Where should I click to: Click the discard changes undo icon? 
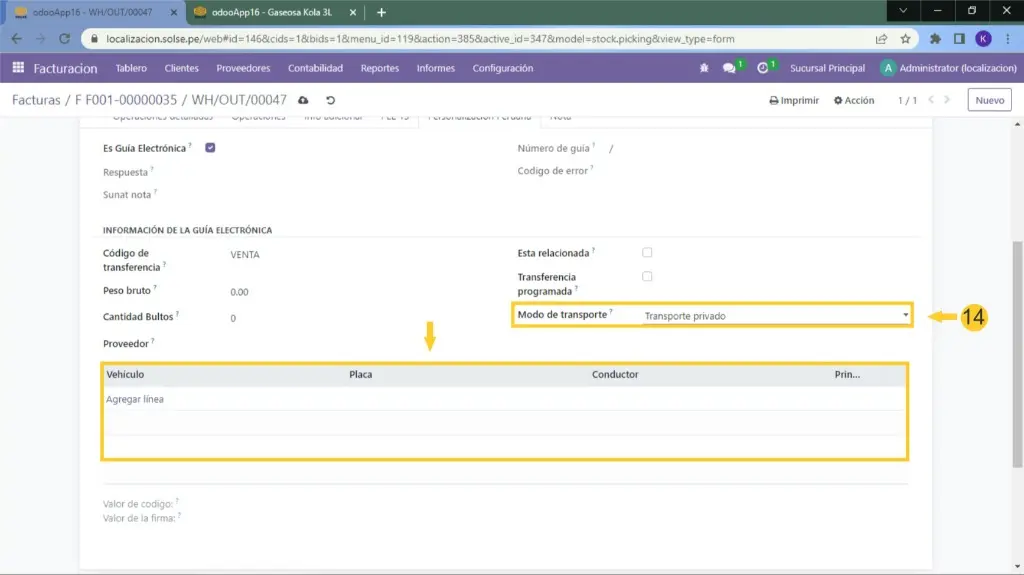click(331, 101)
